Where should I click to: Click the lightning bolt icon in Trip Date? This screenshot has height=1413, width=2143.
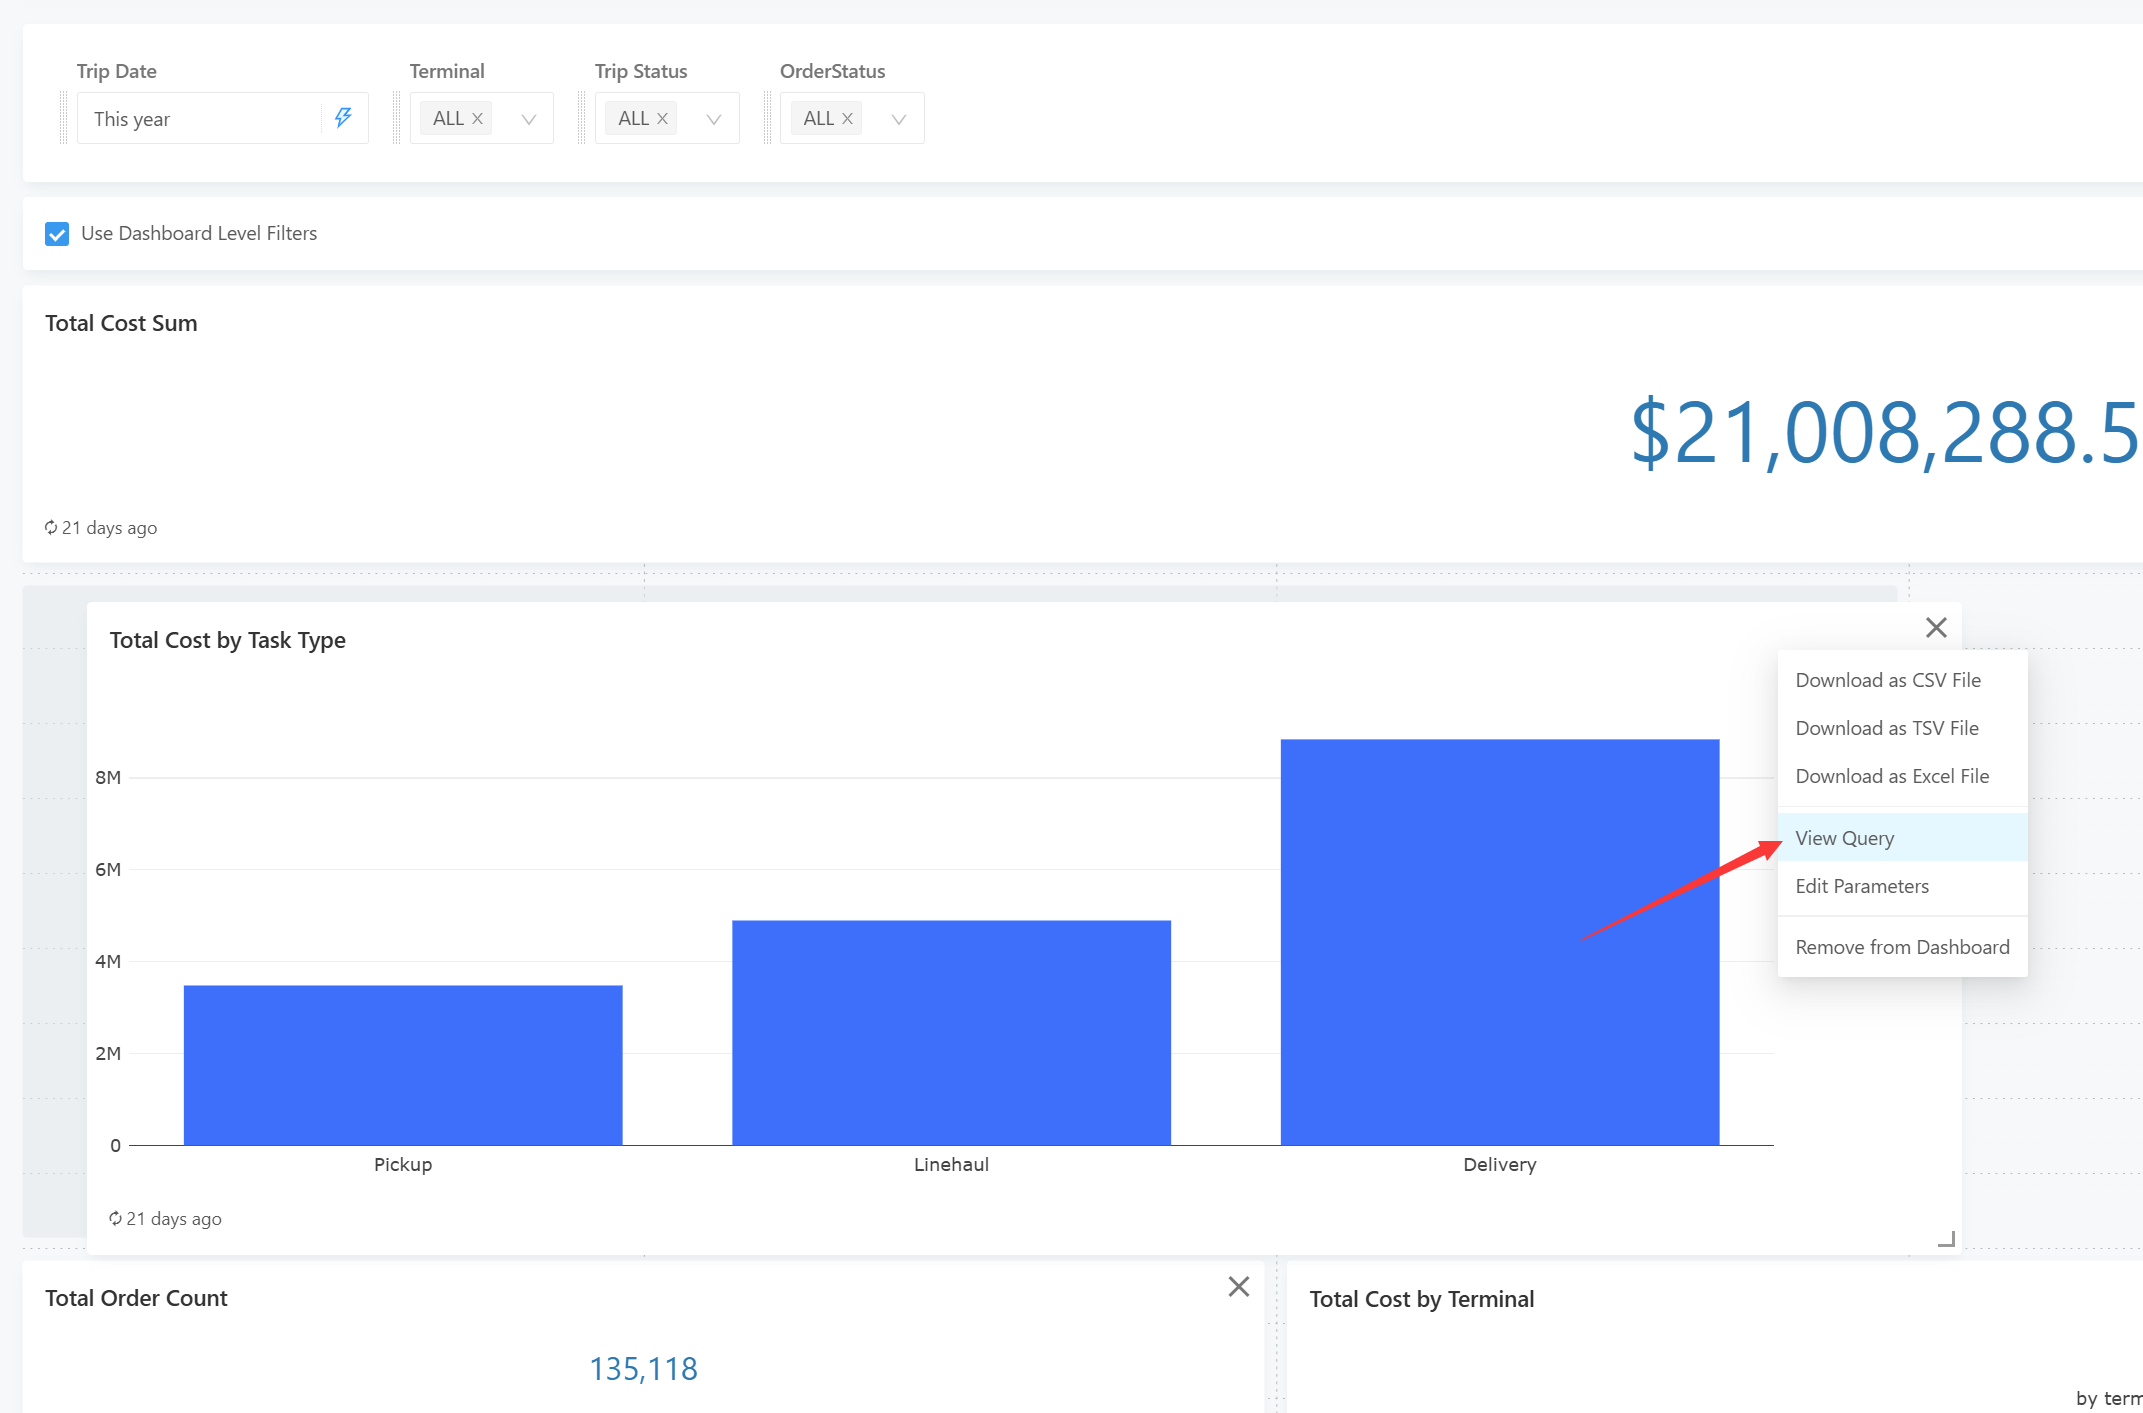coord(343,118)
